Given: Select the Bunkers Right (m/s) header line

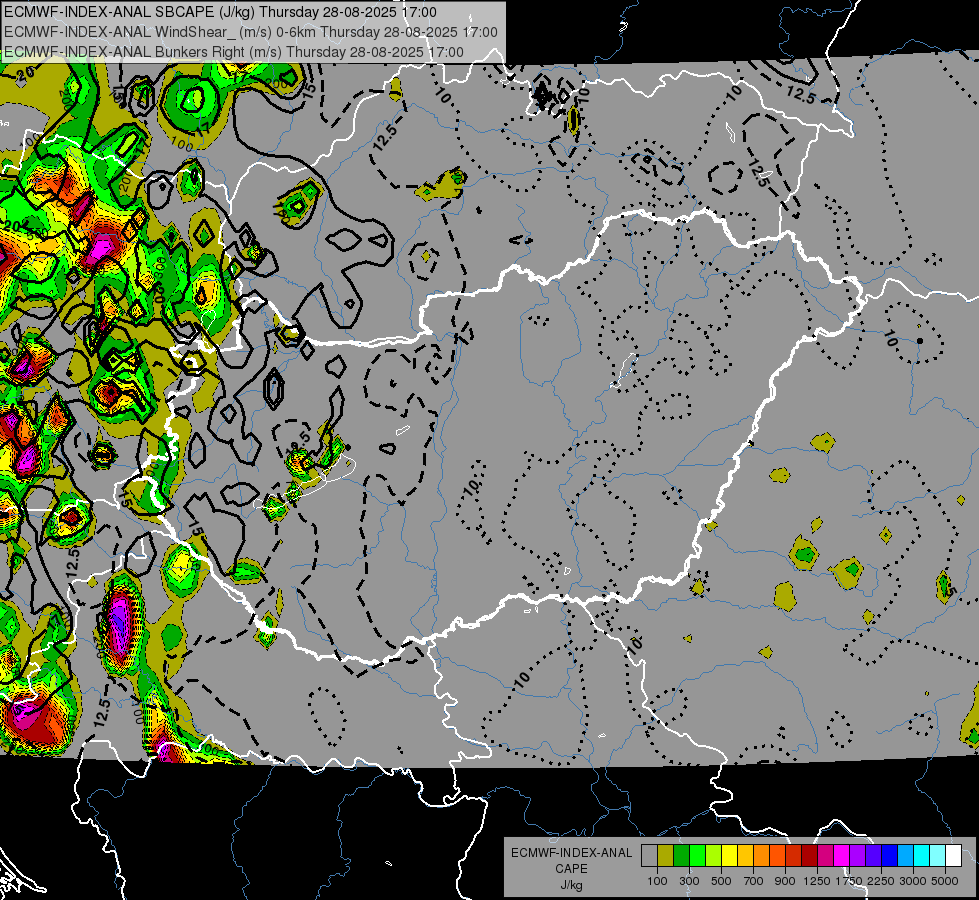Looking at the screenshot, I should (234, 52).
